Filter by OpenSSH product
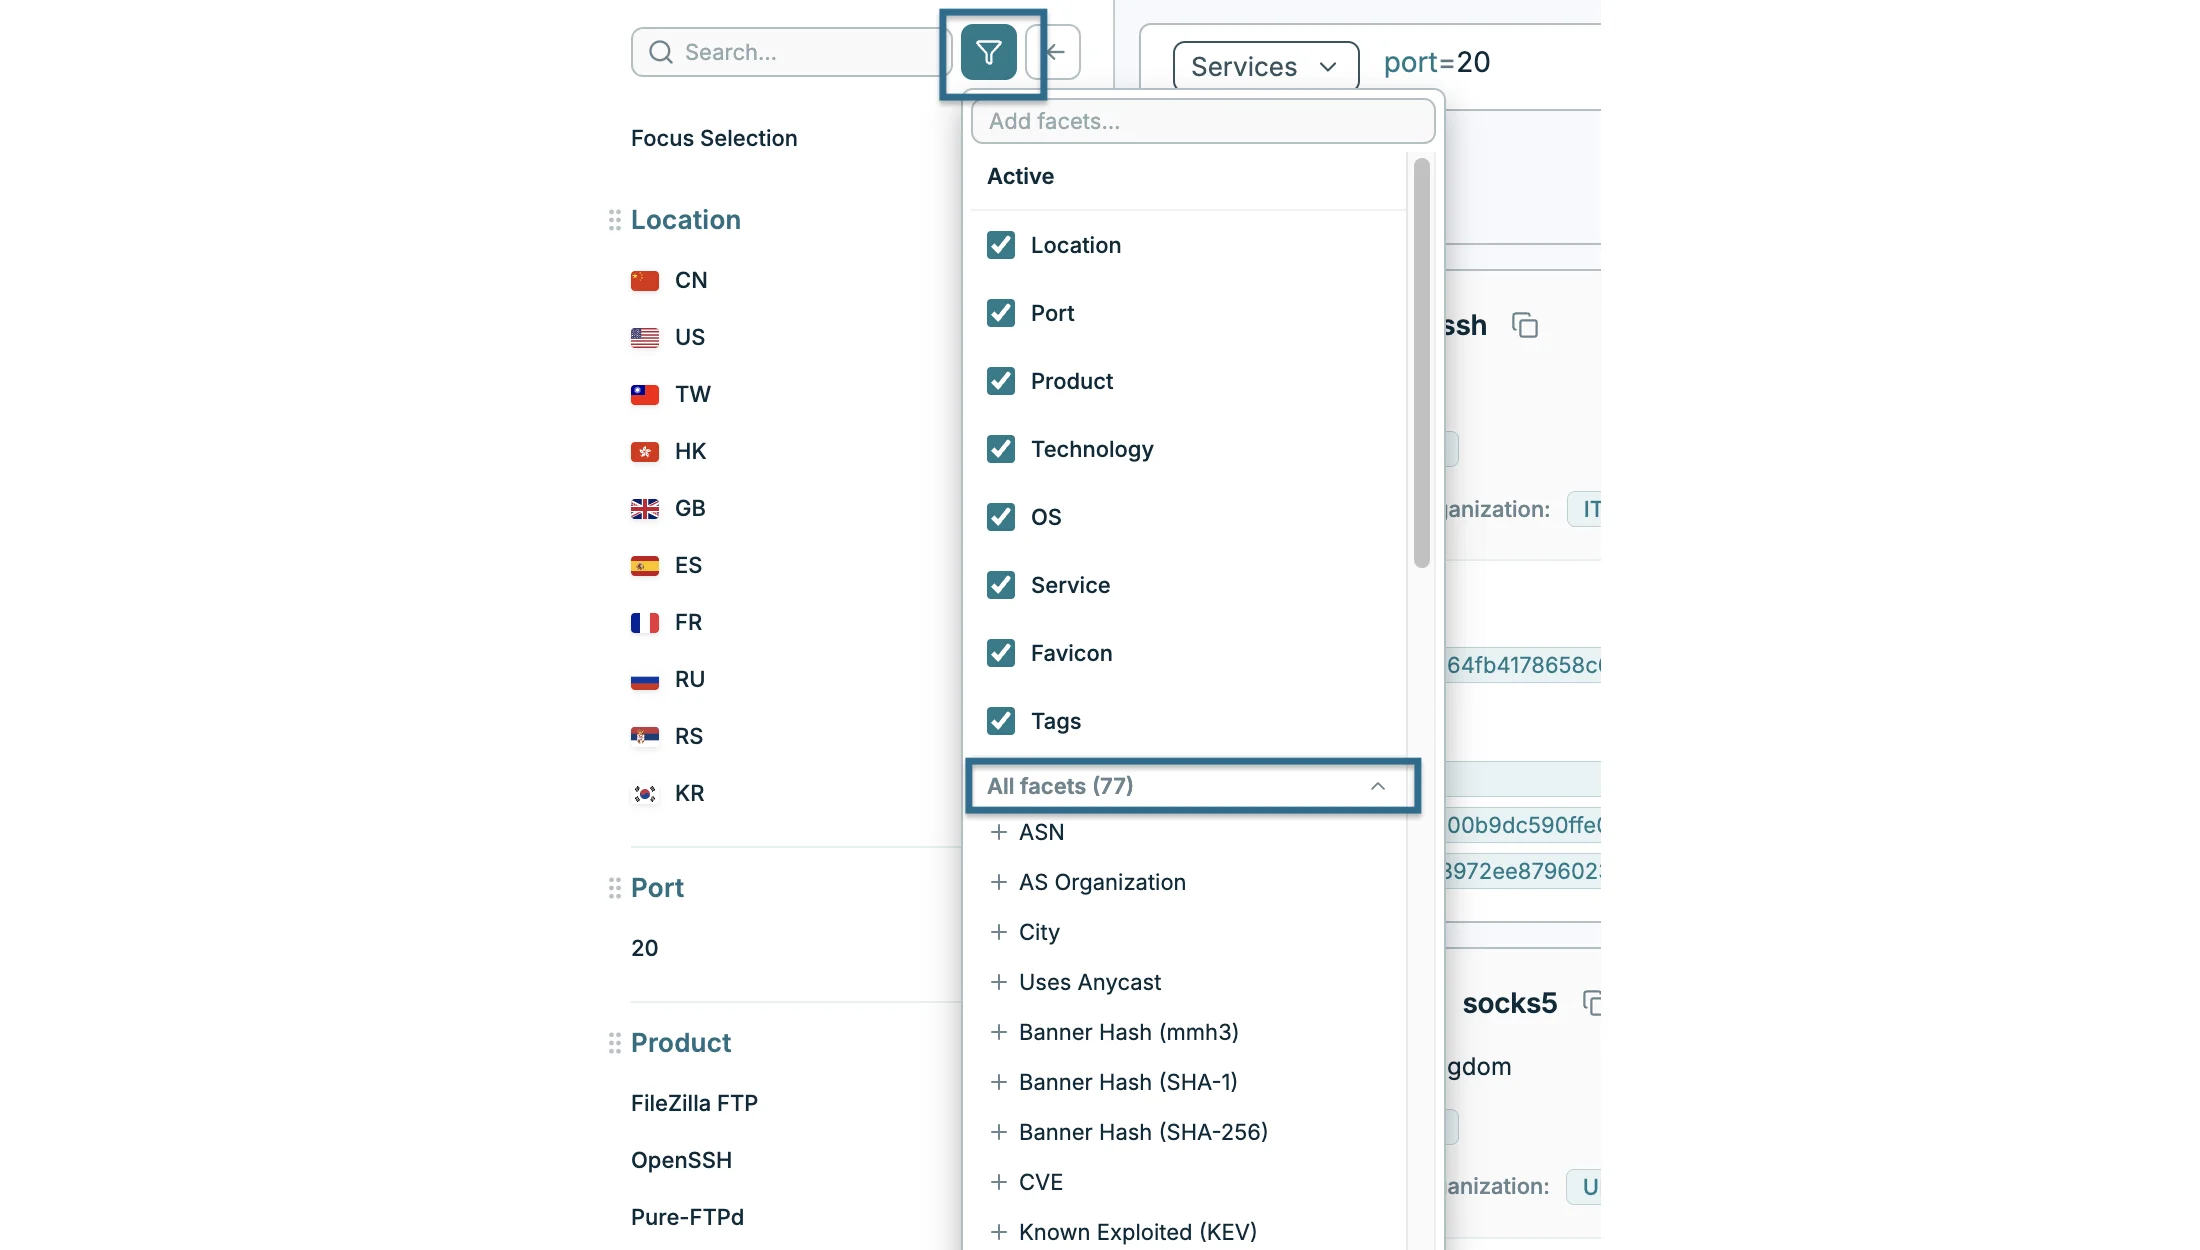Viewport: 2200px width, 1250px height. pos(681,1160)
